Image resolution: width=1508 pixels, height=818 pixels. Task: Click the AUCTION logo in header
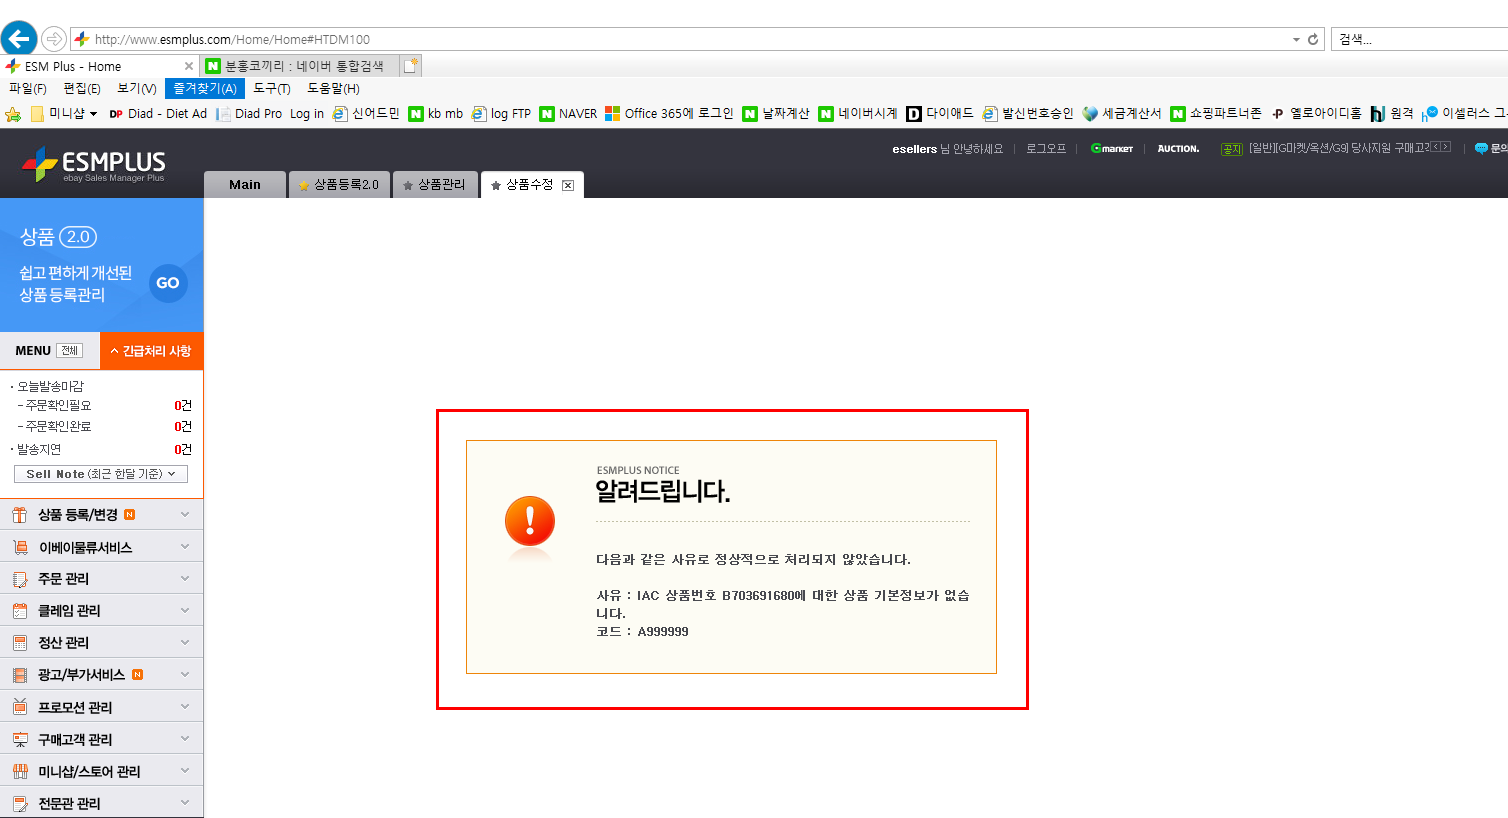click(1178, 149)
